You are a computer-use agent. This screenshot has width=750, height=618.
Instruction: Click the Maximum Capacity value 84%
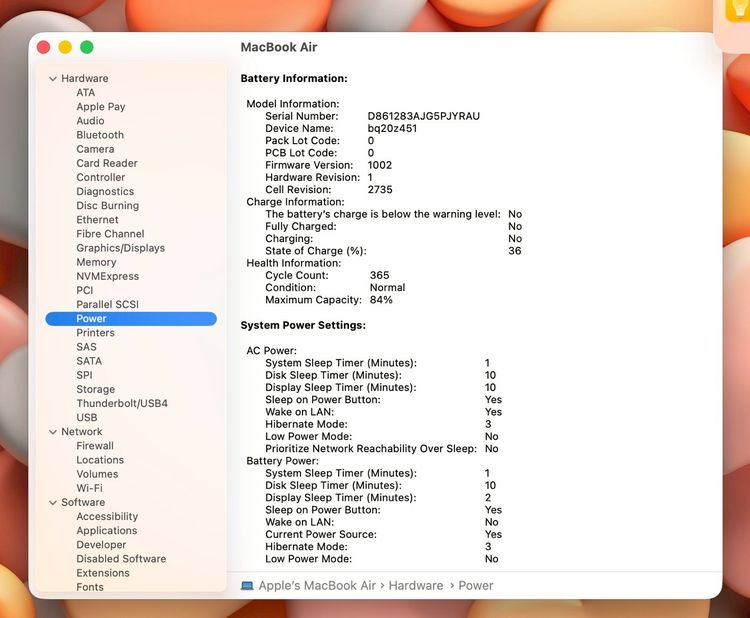click(x=381, y=300)
